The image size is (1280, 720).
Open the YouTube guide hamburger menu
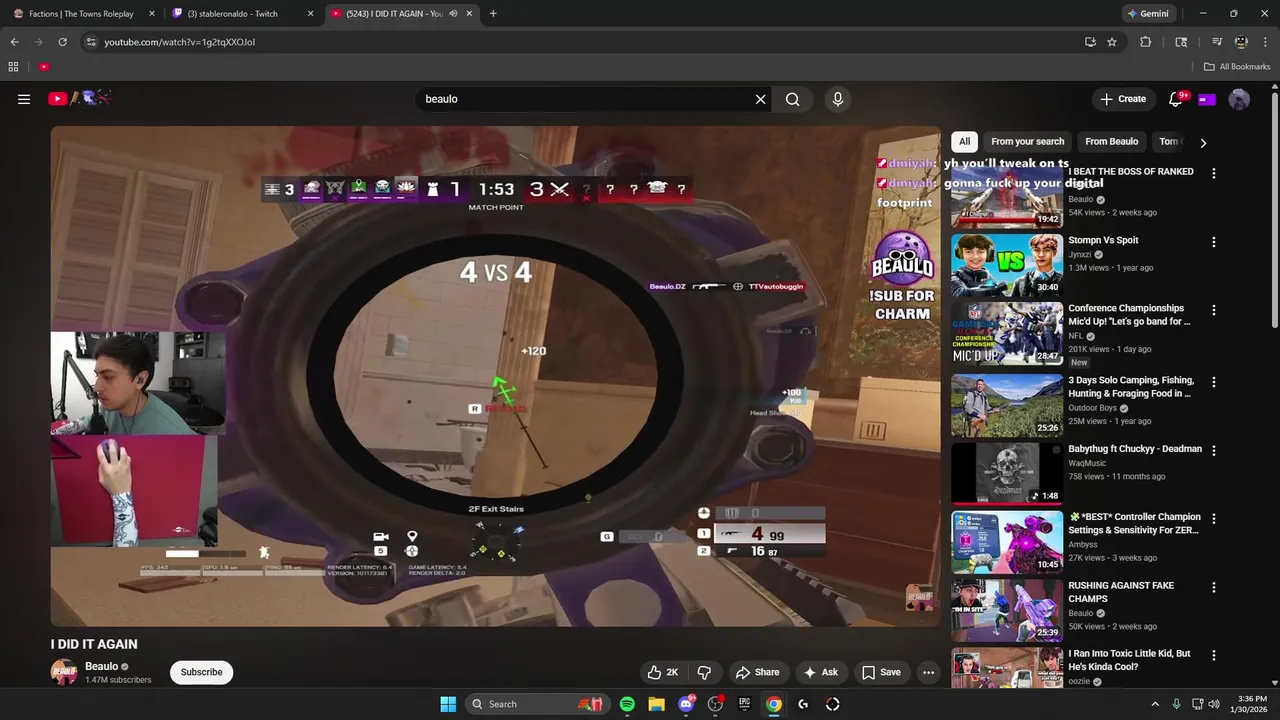click(24, 99)
